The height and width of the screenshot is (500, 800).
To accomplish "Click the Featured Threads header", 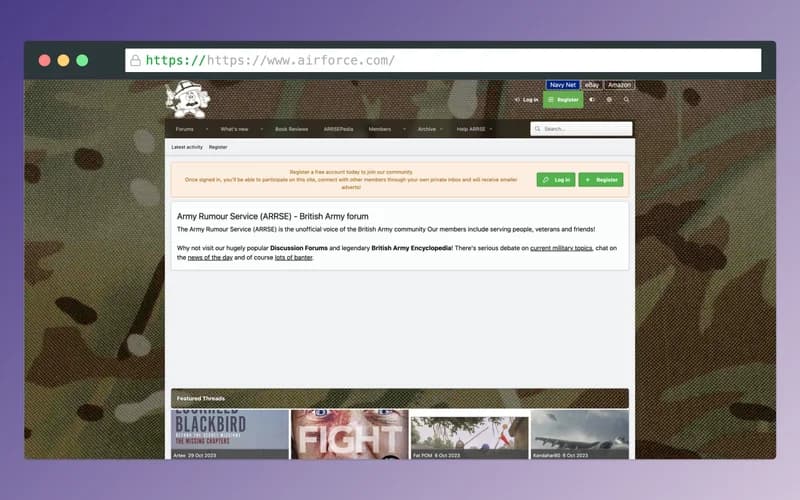I will coord(399,398).
